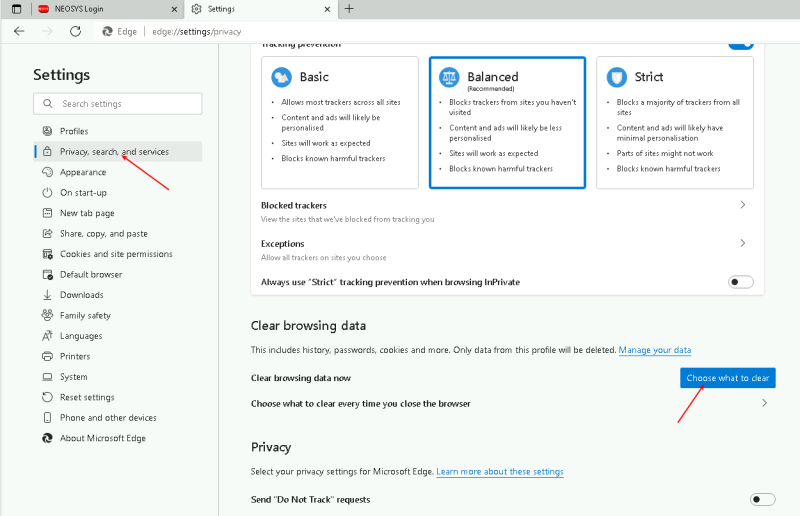800x516 pixels.
Task: Click the Basic card icon
Action: 282,77
